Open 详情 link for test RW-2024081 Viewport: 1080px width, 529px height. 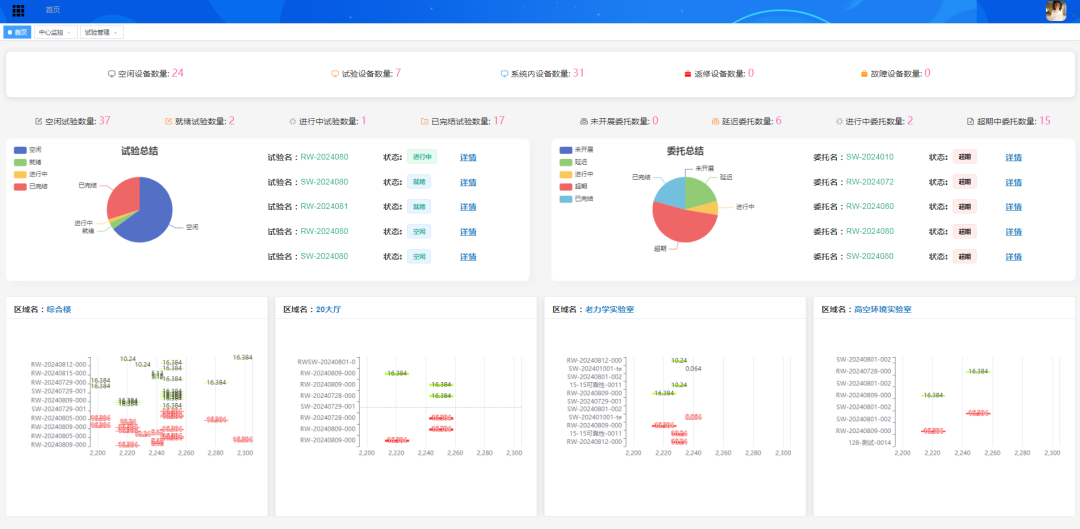[x=467, y=207]
